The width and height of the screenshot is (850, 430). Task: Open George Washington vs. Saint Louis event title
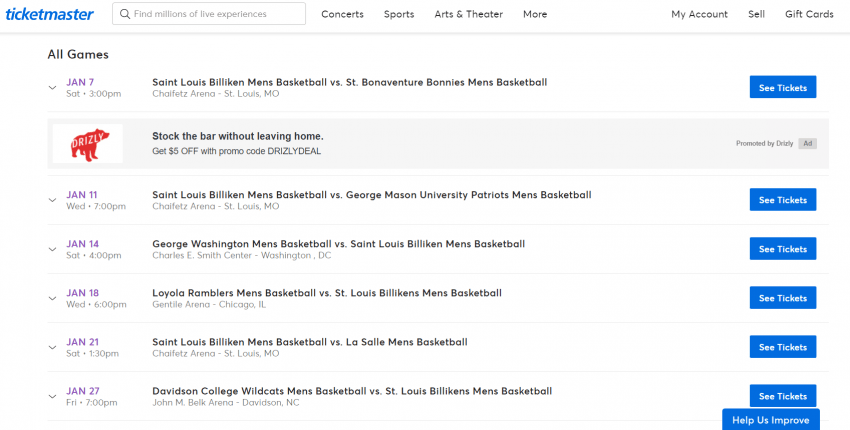click(338, 244)
